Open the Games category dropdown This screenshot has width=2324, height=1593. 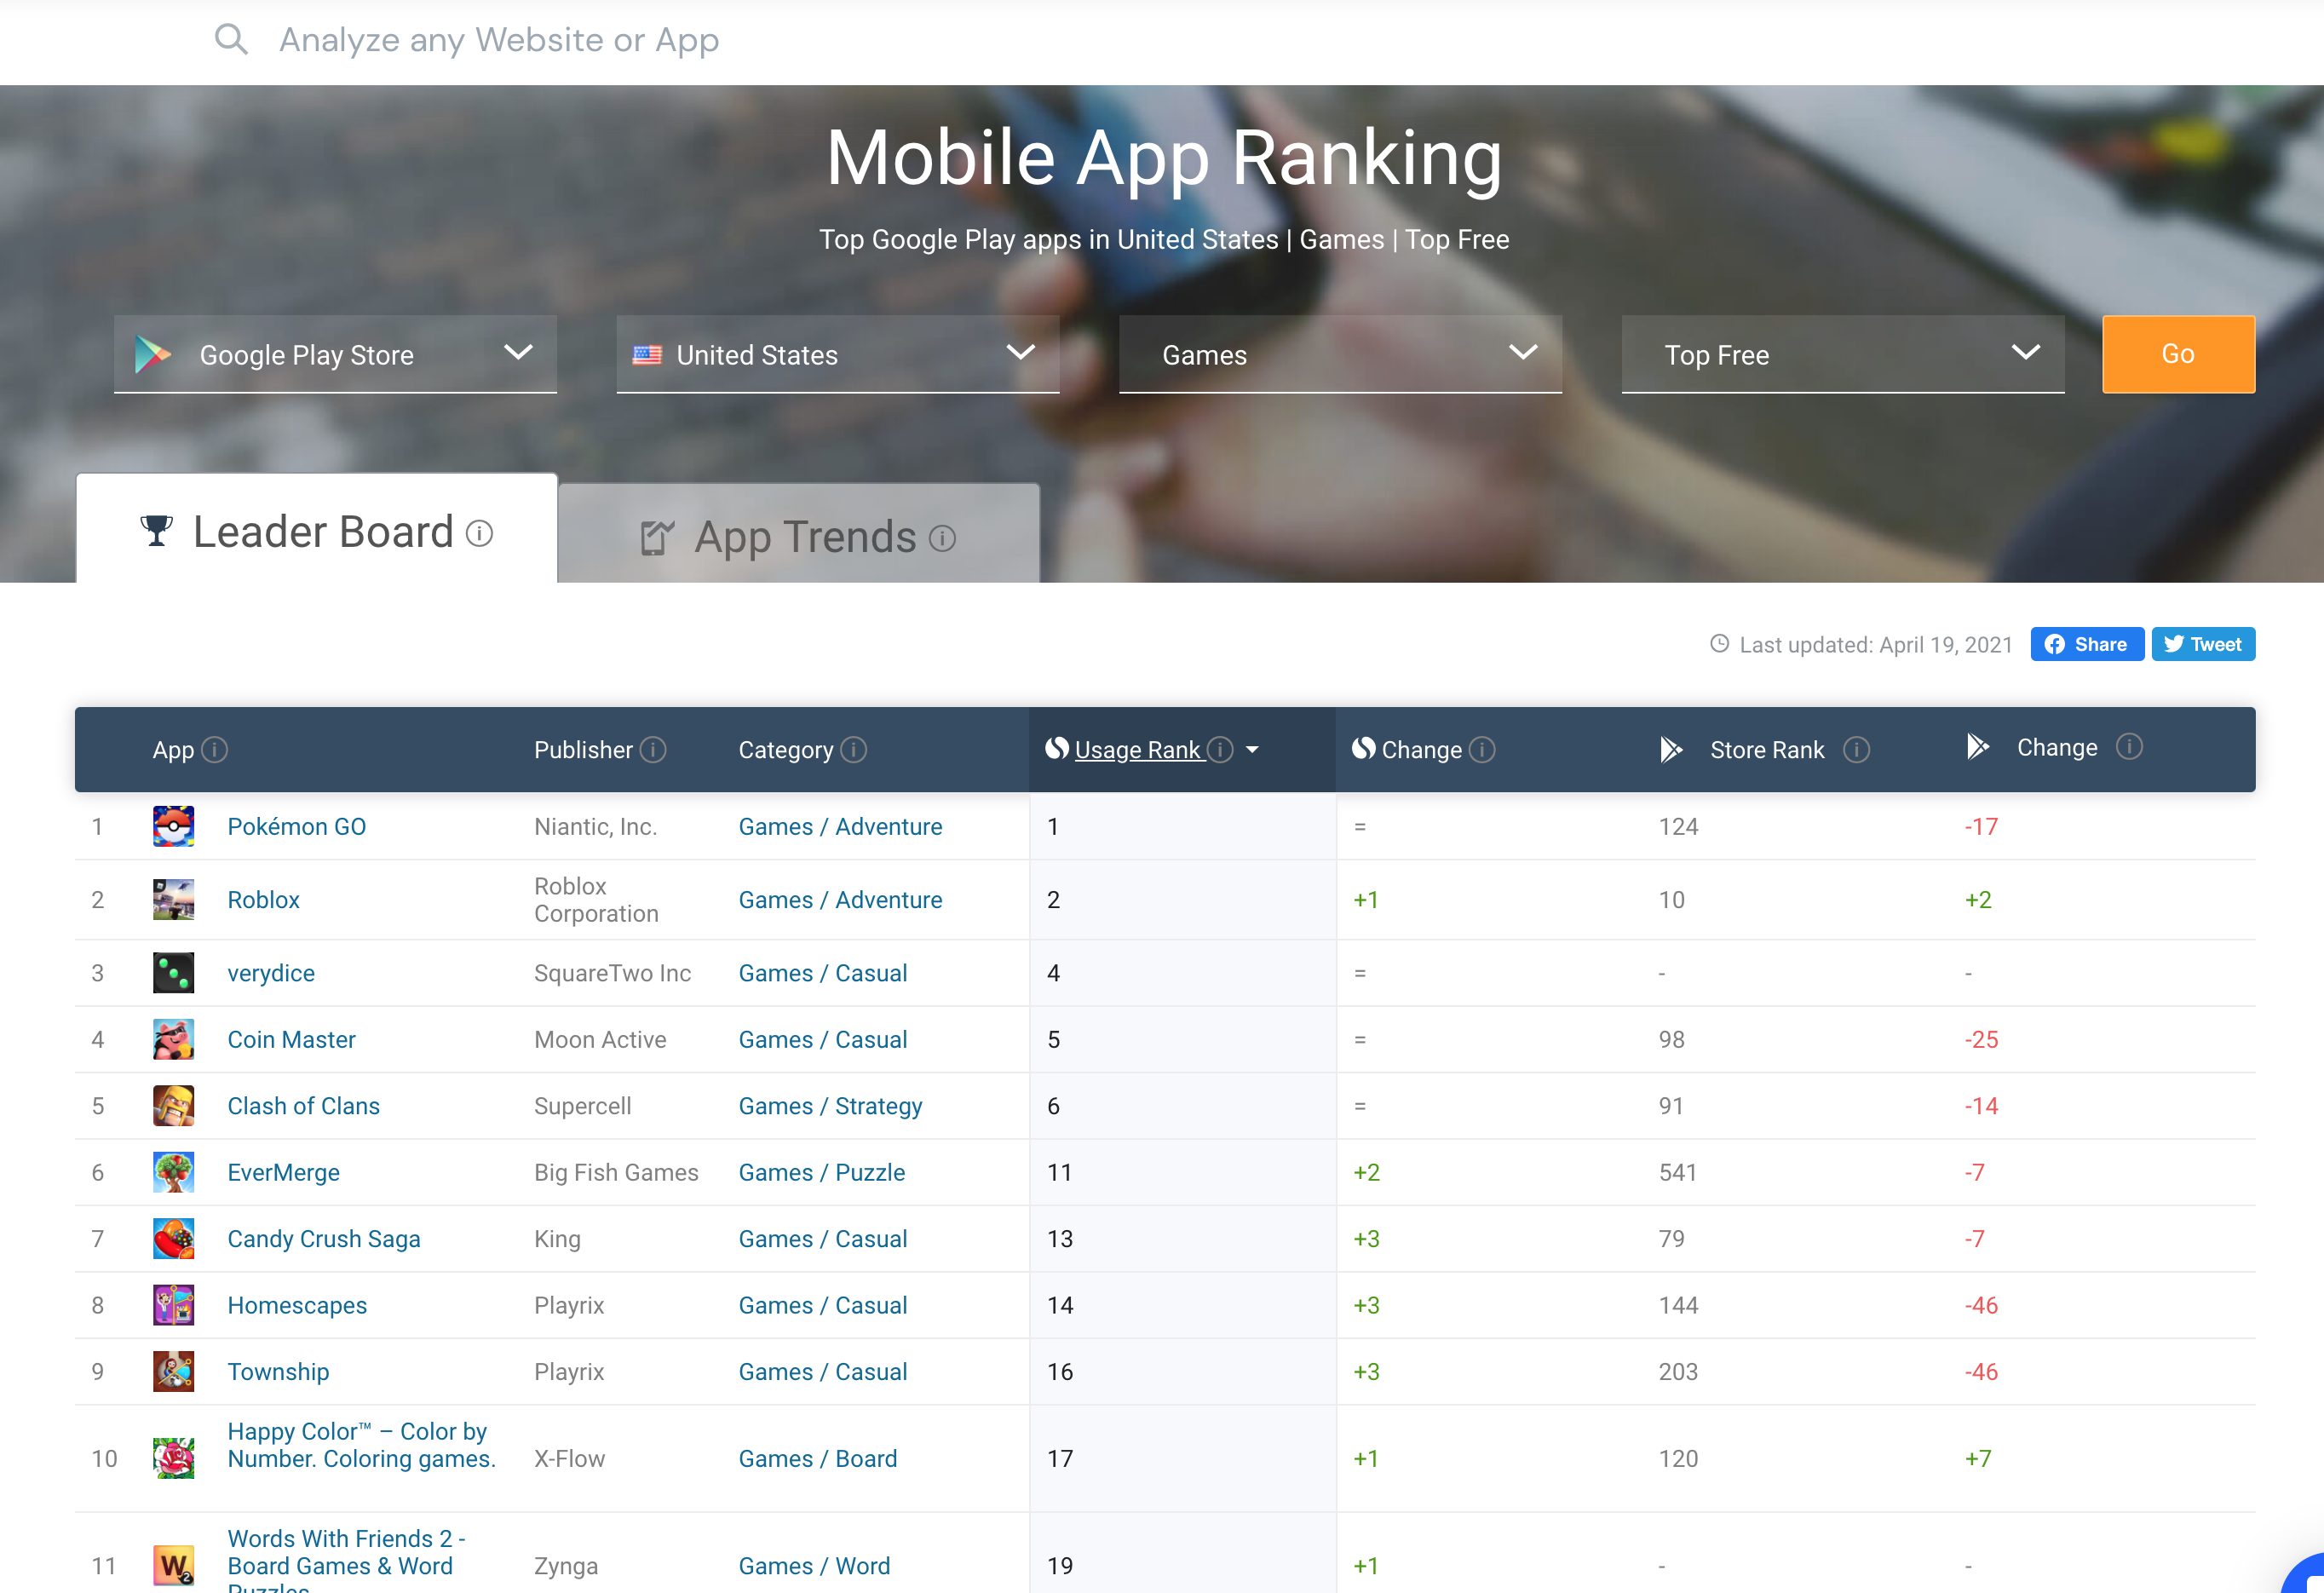click(x=1339, y=354)
